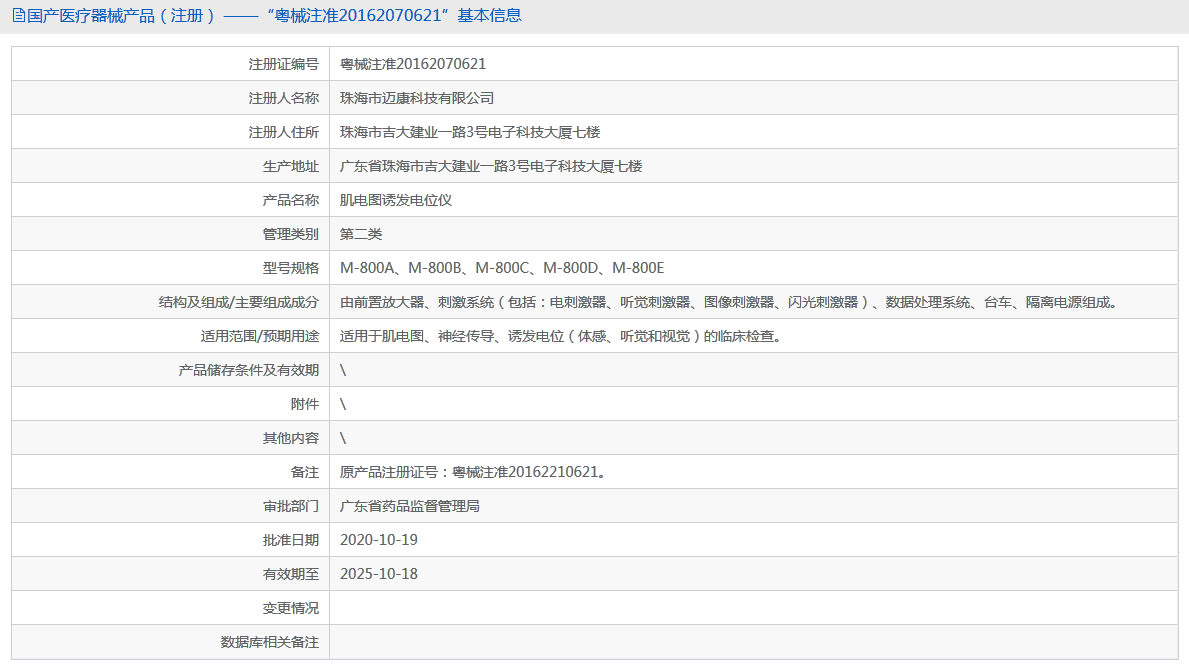Click the approval department 广东省药品监督管理局
Image resolution: width=1189 pixels, height=668 pixels.
coord(410,506)
